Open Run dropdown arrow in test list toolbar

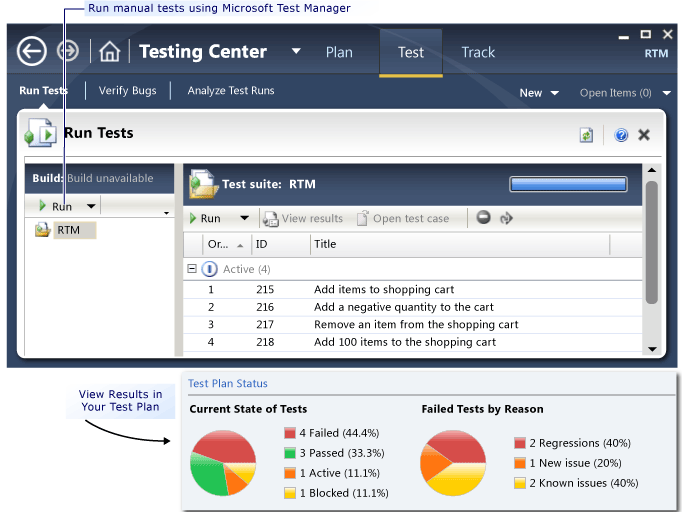(x=244, y=219)
